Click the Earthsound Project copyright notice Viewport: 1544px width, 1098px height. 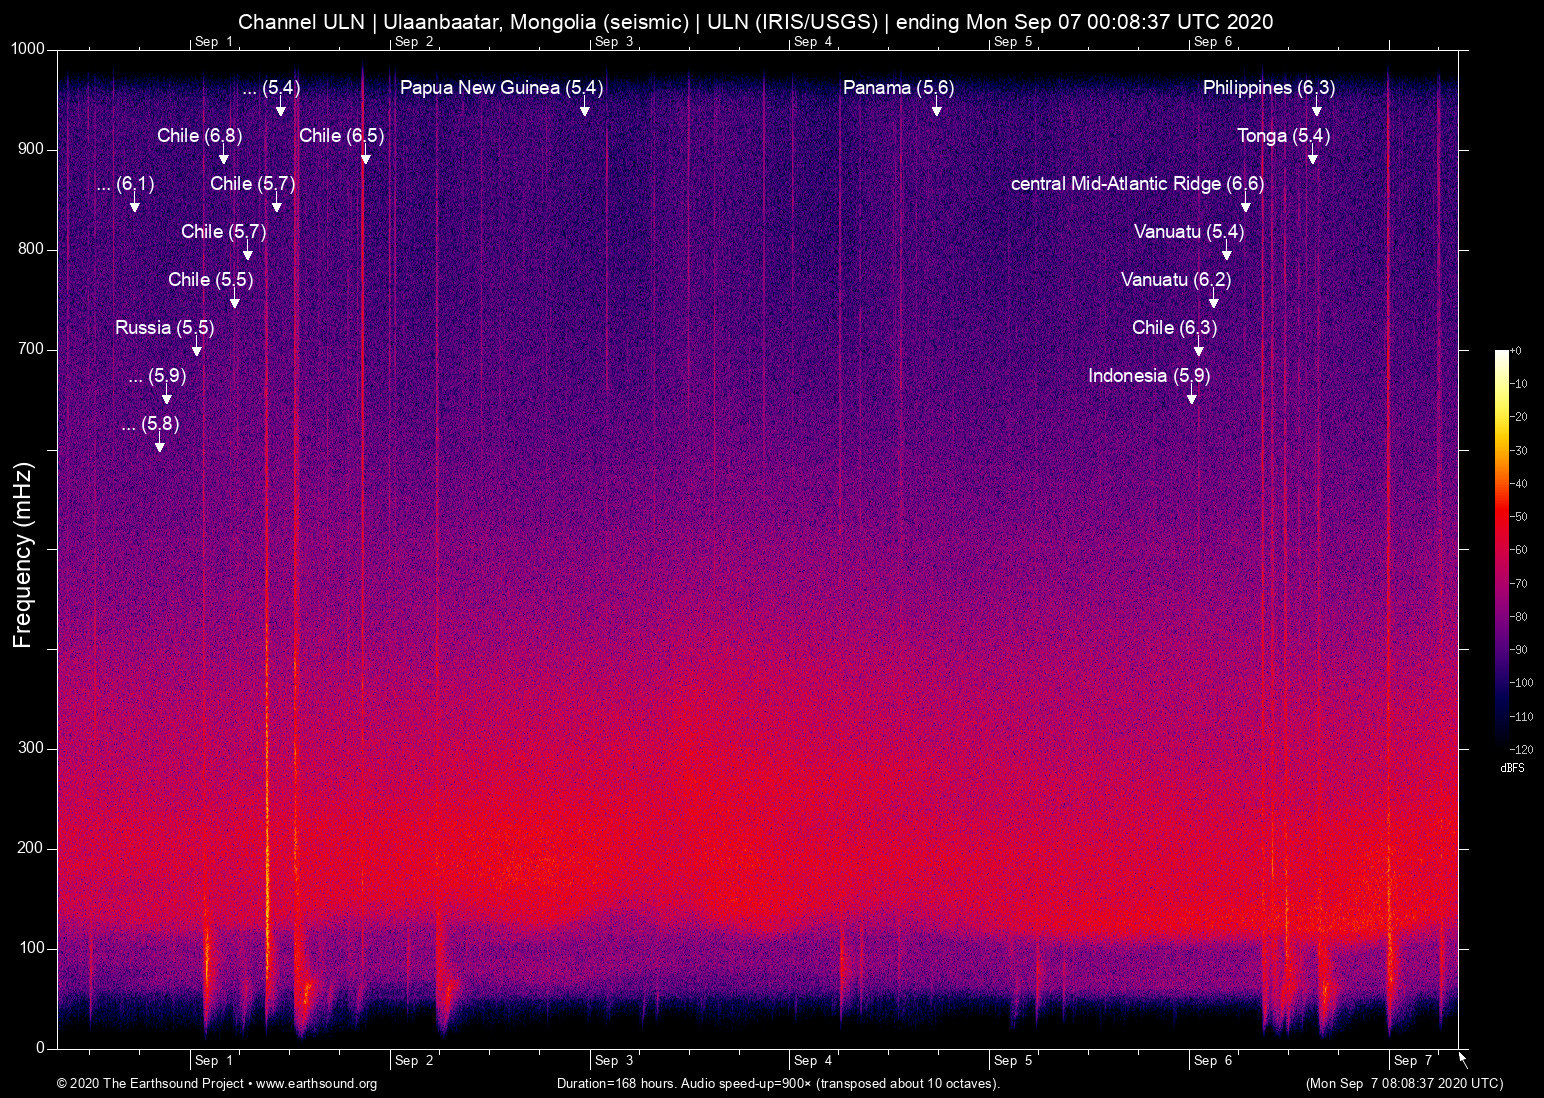pyautogui.click(x=150, y=1084)
